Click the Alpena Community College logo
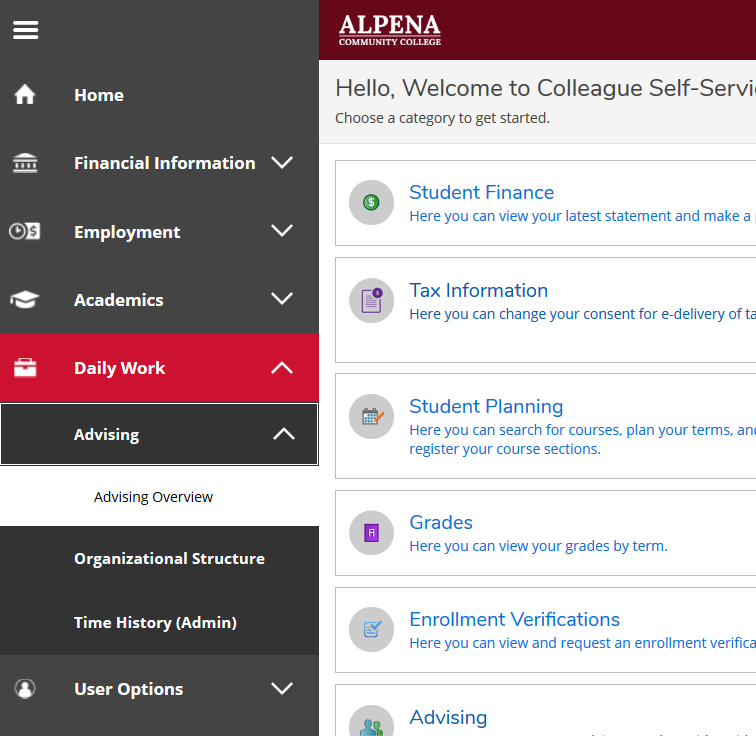Screen dimensions: 756x736 [x=390, y=30]
